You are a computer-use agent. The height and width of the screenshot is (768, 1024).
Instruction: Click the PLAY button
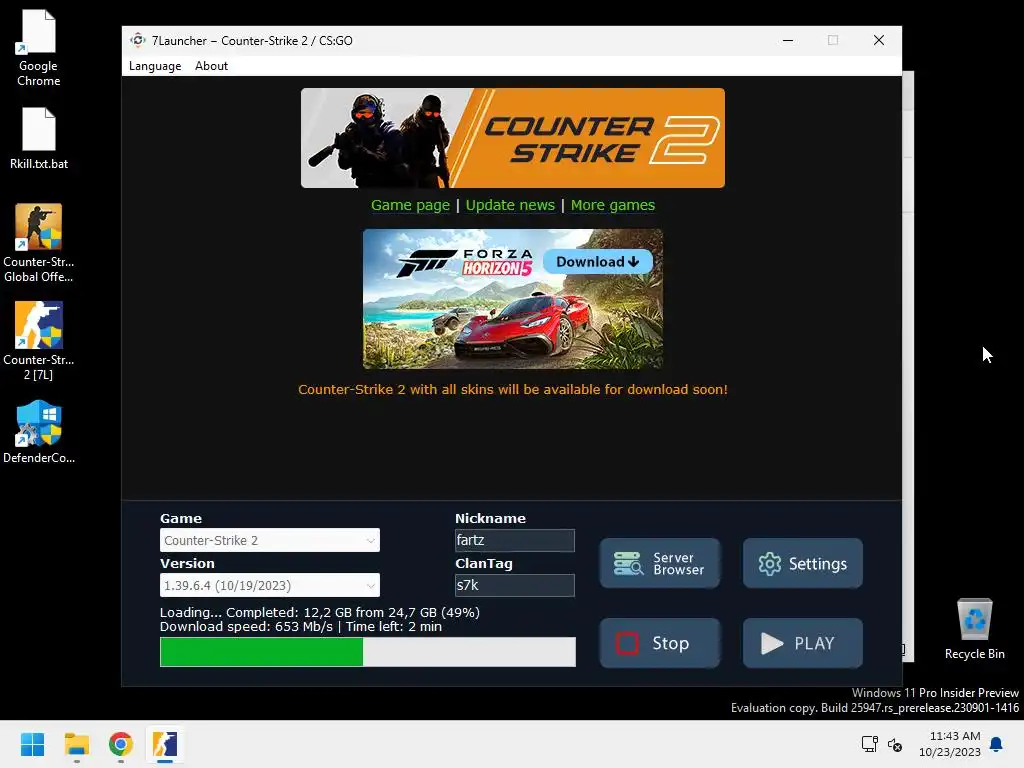click(803, 643)
